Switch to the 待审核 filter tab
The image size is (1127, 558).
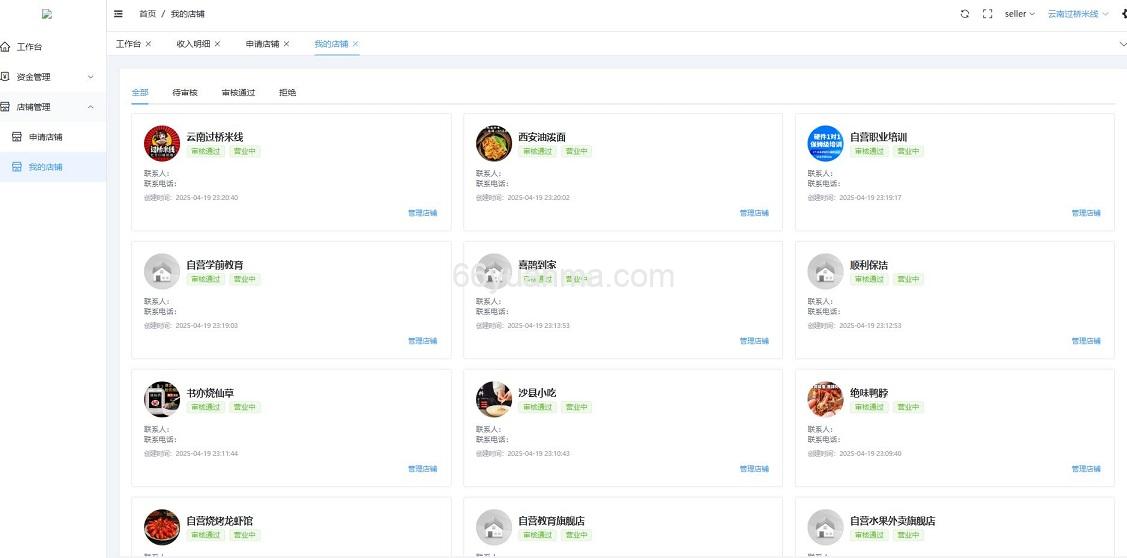pos(185,92)
